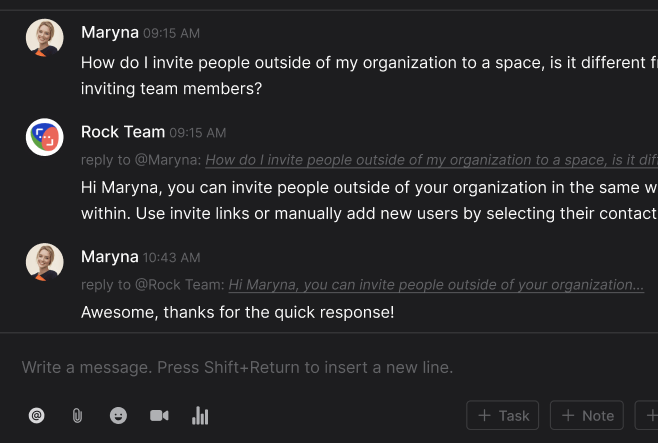Viewport: 658px width, 443px height.
Task: Click Maryna's avatar on the first message
Action: click(x=44, y=37)
